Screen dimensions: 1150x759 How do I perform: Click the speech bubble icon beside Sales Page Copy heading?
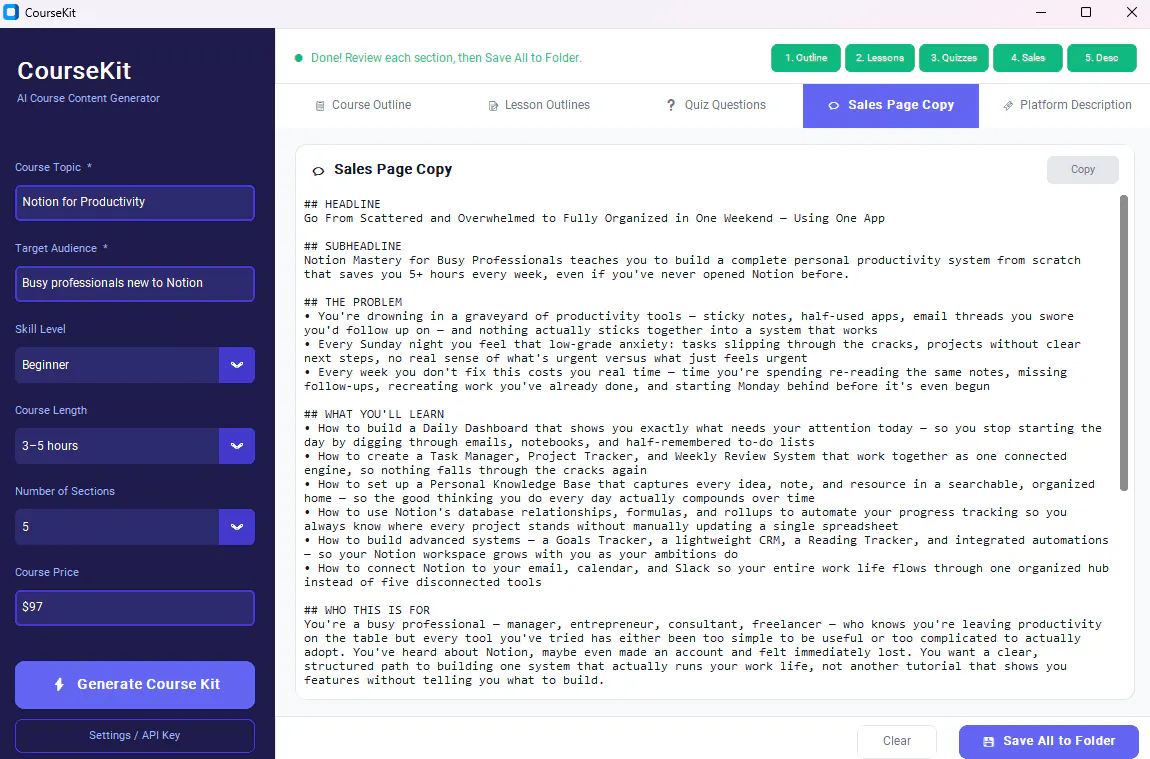318,170
